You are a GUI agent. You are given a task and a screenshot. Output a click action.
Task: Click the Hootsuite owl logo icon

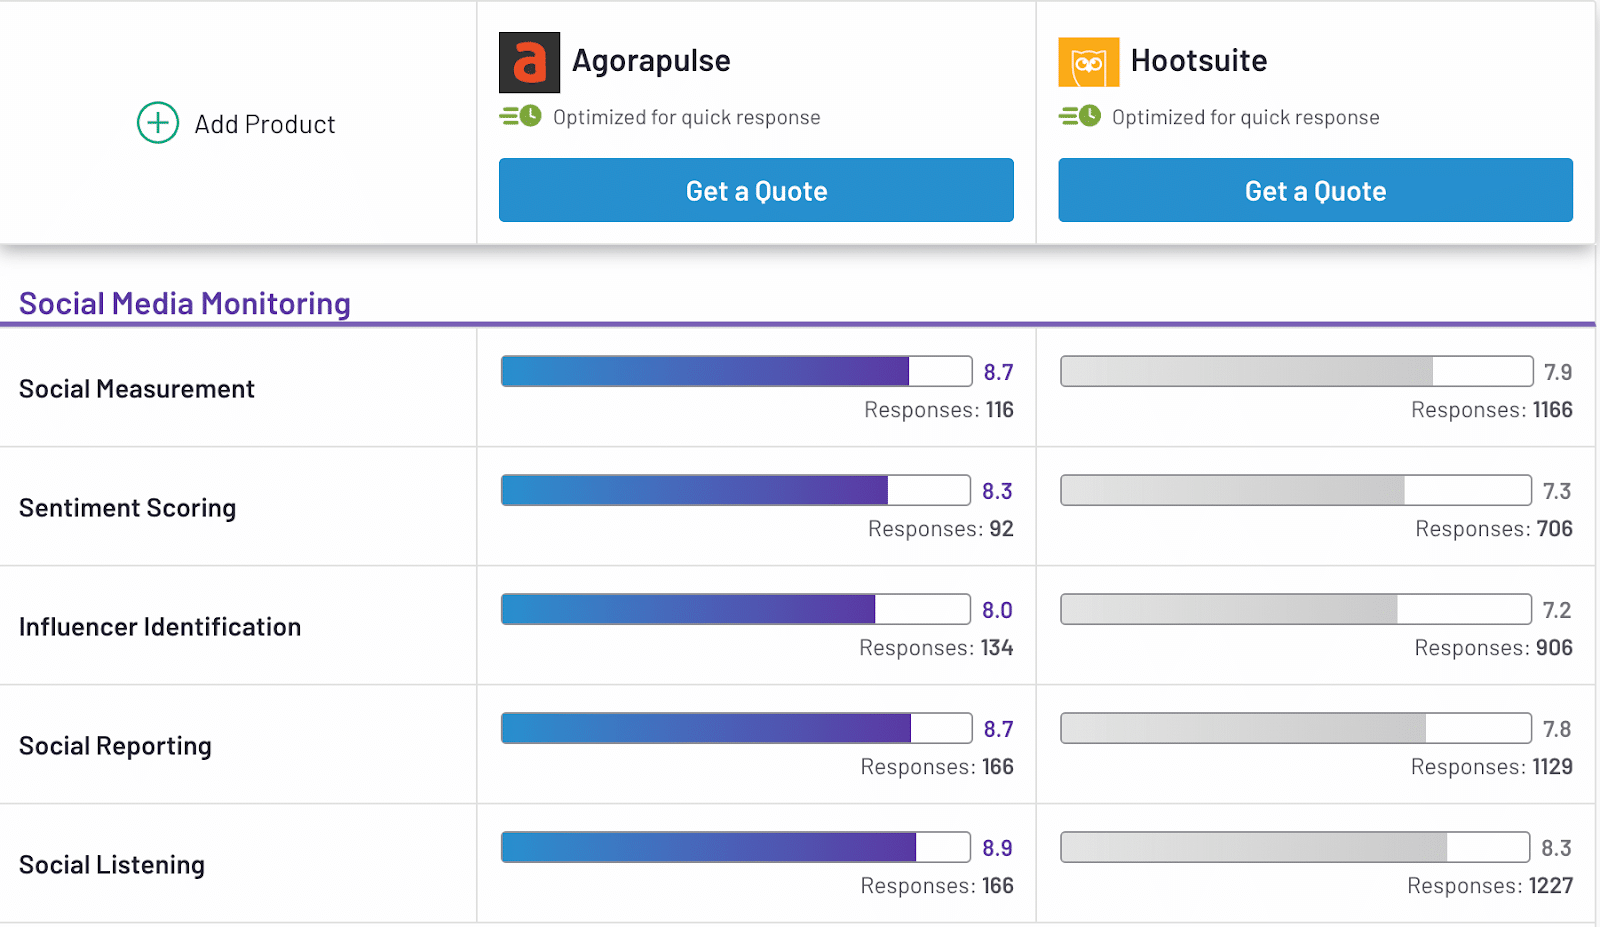point(1088,62)
